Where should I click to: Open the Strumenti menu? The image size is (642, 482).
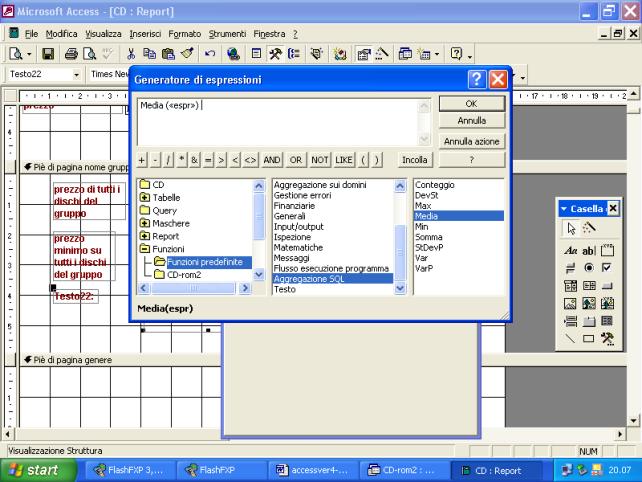pyautogui.click(x=227, y=34)
